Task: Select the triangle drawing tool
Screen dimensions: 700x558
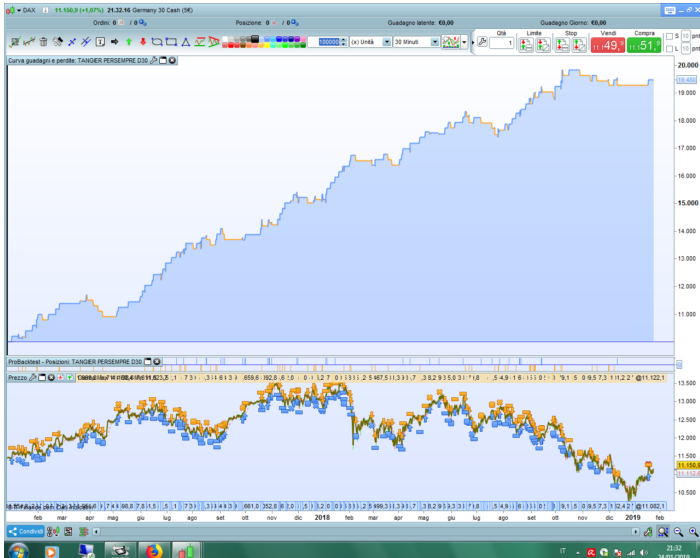Action: point(186,42)
